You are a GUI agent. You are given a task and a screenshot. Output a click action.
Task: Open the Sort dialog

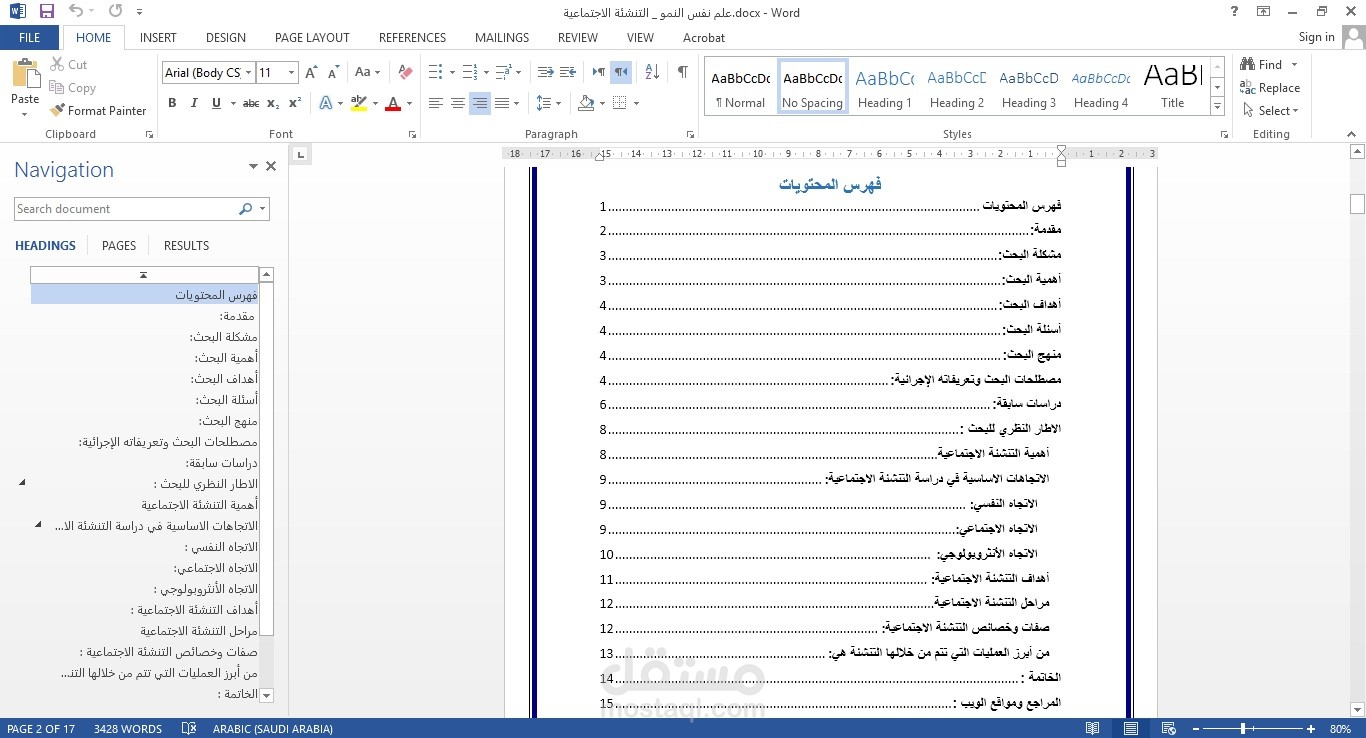click(x=651, y=72)
